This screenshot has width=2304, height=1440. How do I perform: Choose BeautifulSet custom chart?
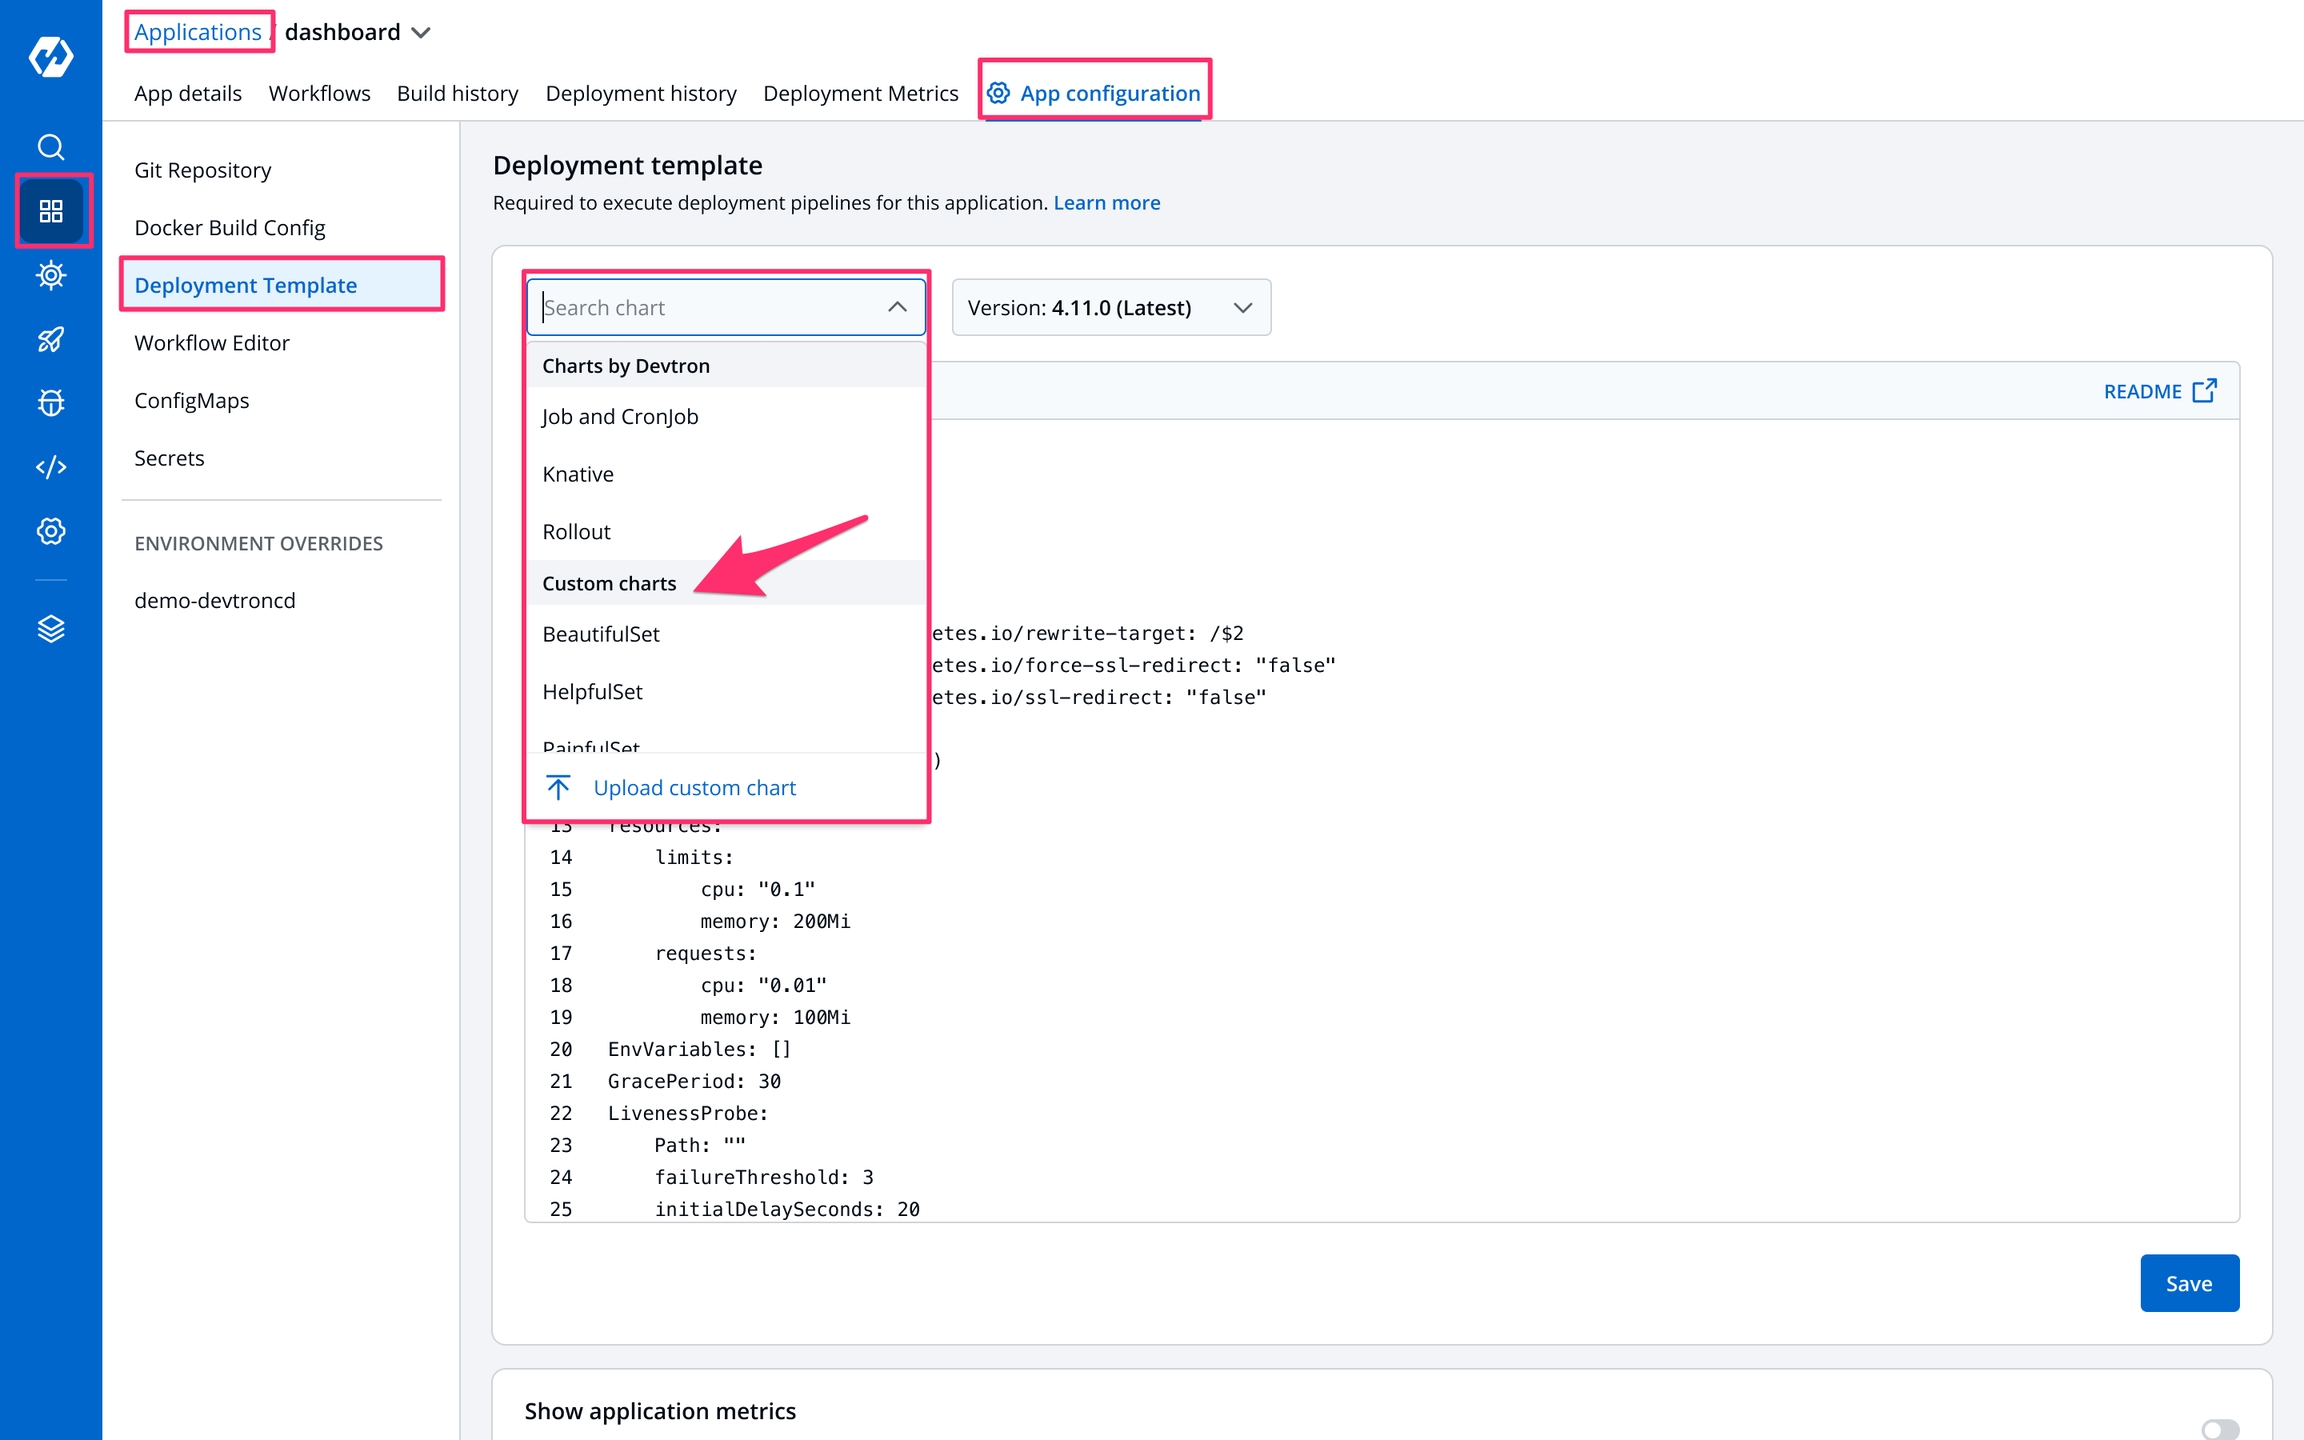coord(601,634)
